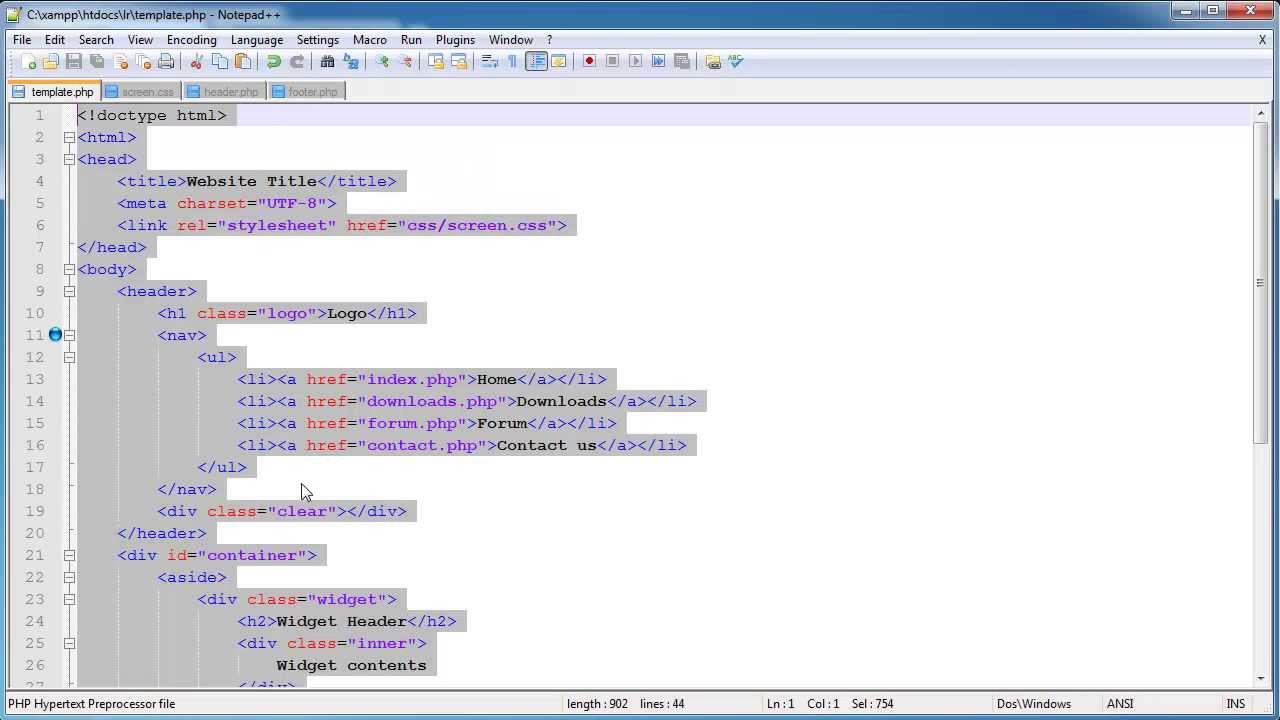Viewport: 1280px width, 720px height.
Task: Click the macro Playback icon
Action: (635, 61)
